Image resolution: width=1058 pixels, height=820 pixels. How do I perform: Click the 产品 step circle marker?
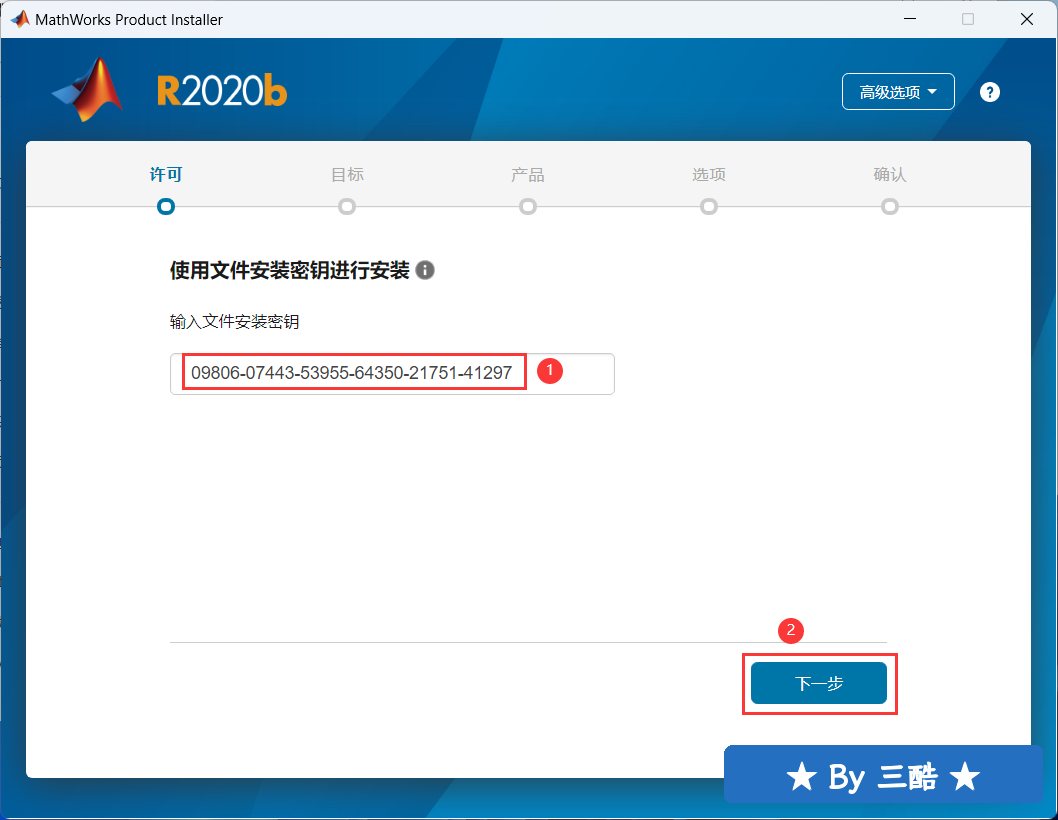pyautogui.click(x=528, y=207)
